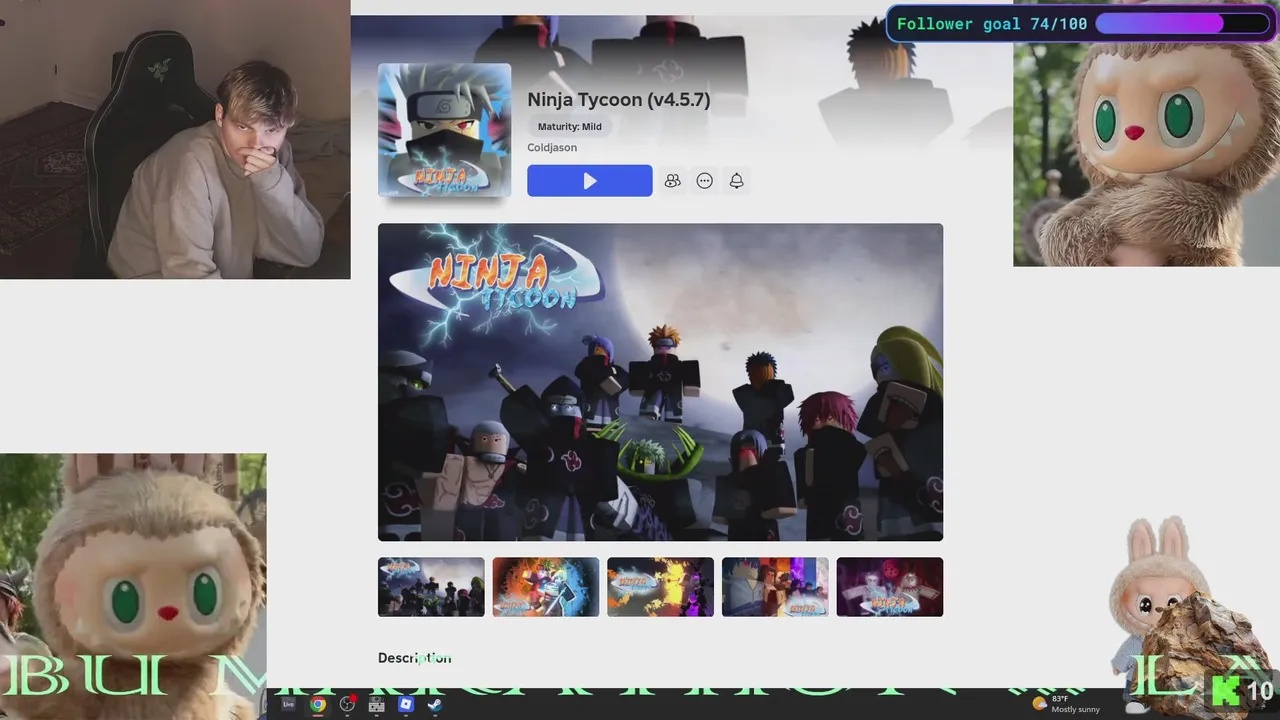The width and height of the screenshot is (1280, 720).
Task: Select the fourth thumbnail with the purple background
Action: [x=775, y=587]
